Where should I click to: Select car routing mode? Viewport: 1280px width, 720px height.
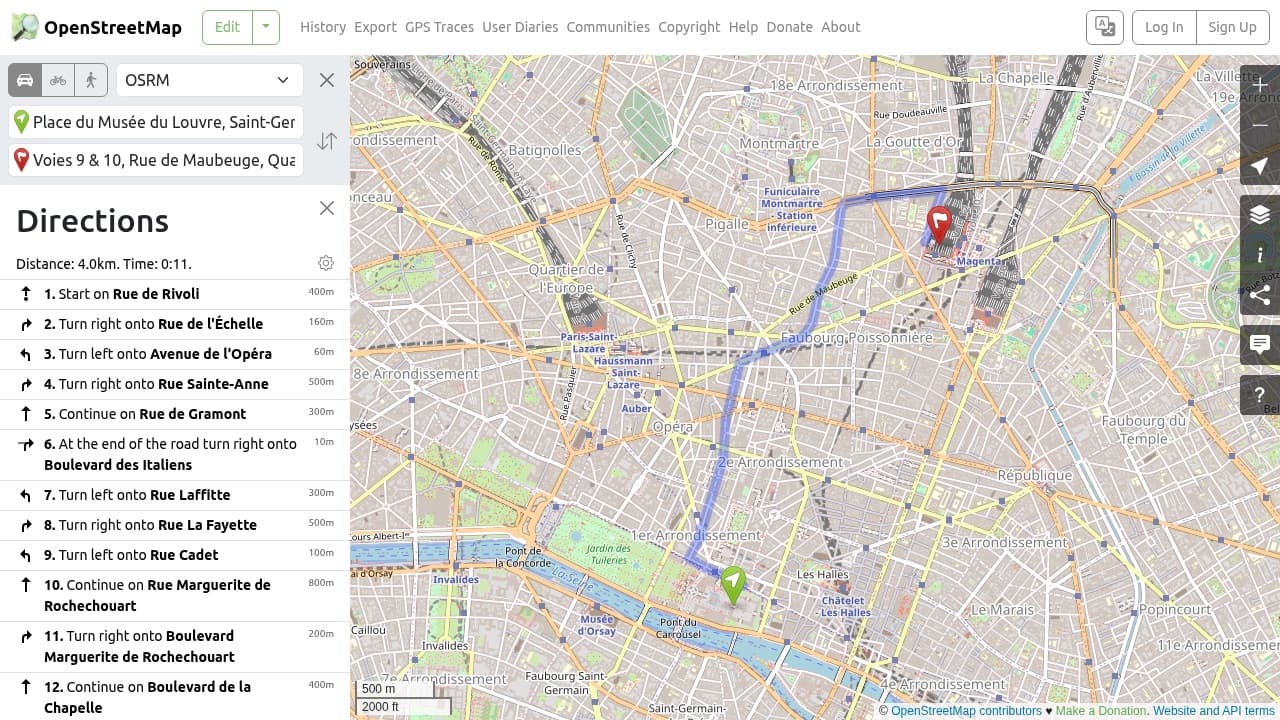tap(25, 80)
